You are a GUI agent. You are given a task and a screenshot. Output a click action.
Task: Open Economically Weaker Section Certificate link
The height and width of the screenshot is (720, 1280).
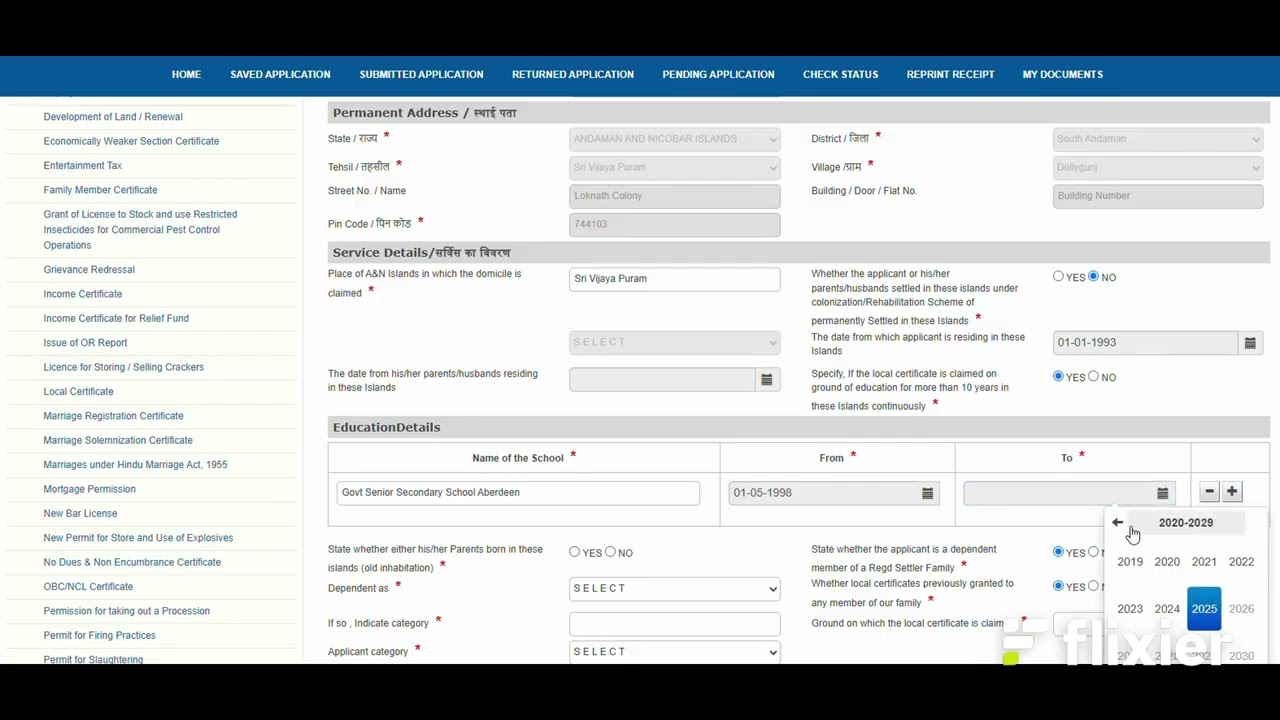coord(131,141)
